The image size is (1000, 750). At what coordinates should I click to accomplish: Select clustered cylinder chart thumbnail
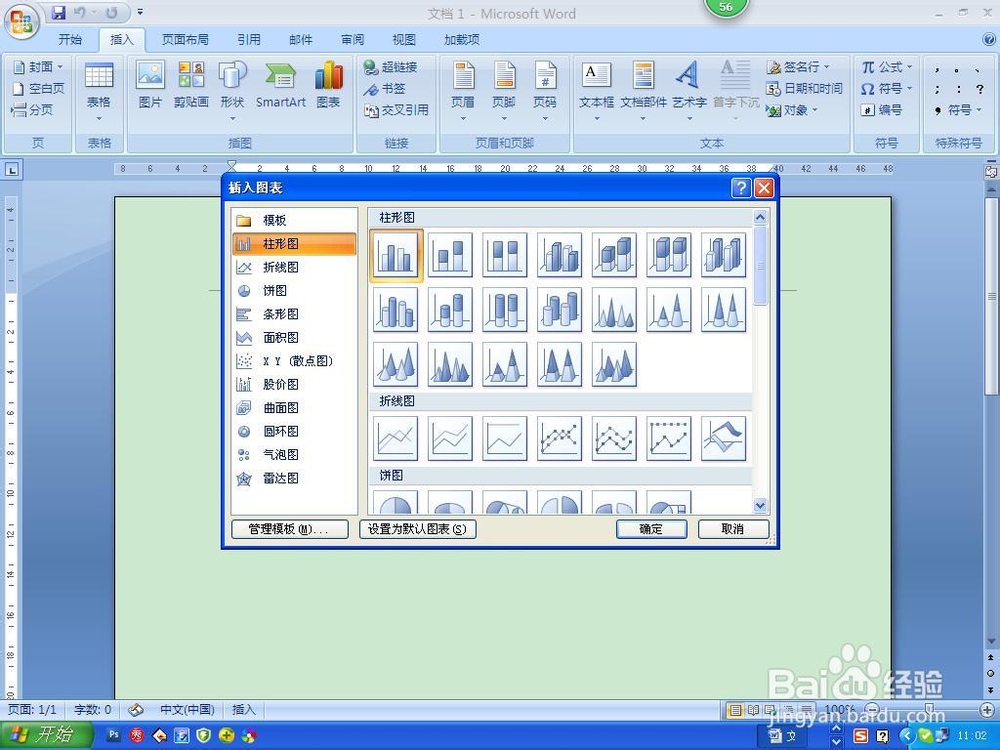click(x=395, y=310)
